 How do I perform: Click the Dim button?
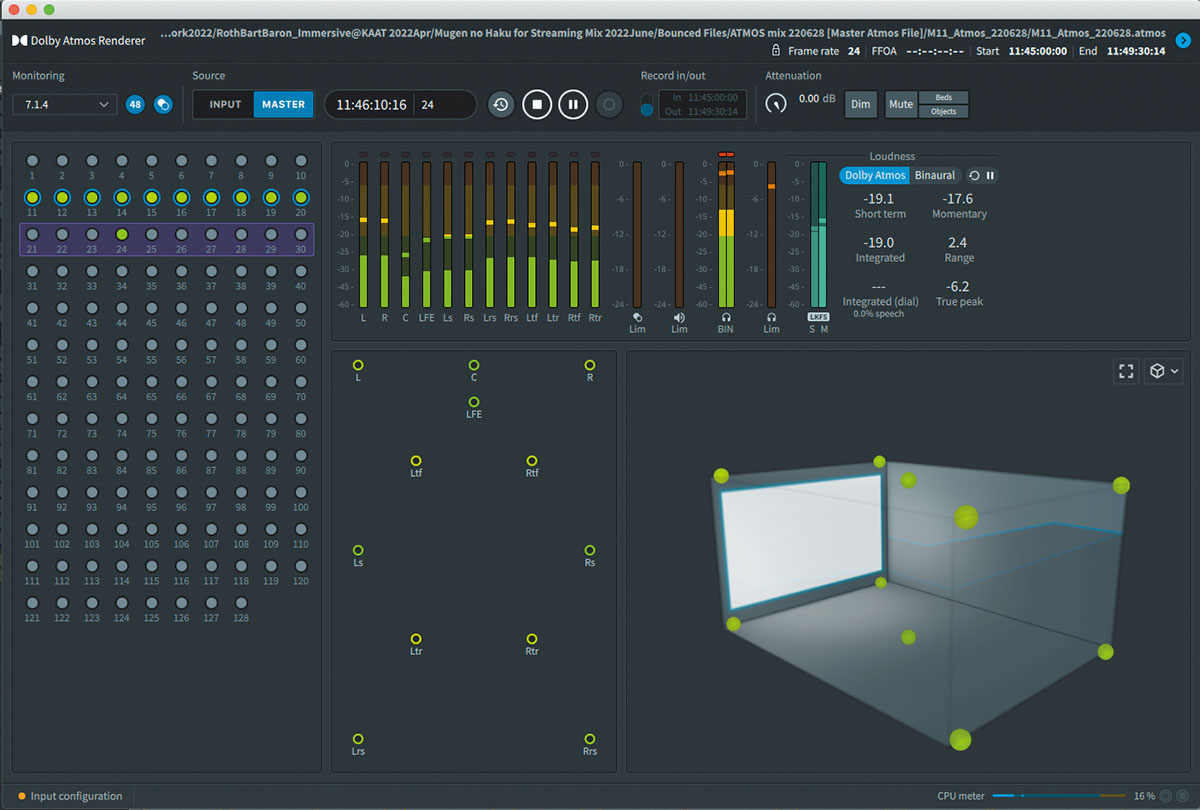pyautogui.click(x=860, y=104)
